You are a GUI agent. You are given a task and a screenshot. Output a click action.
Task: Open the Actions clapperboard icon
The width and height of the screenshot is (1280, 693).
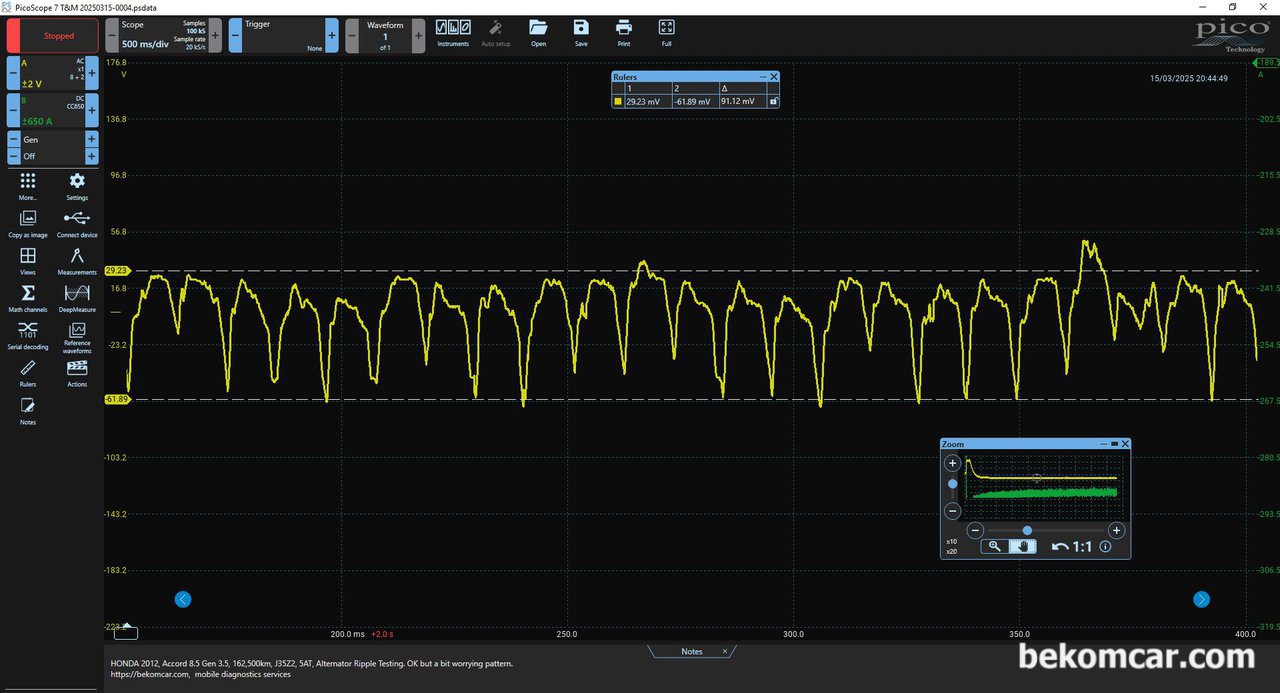(x=77, y=374)
